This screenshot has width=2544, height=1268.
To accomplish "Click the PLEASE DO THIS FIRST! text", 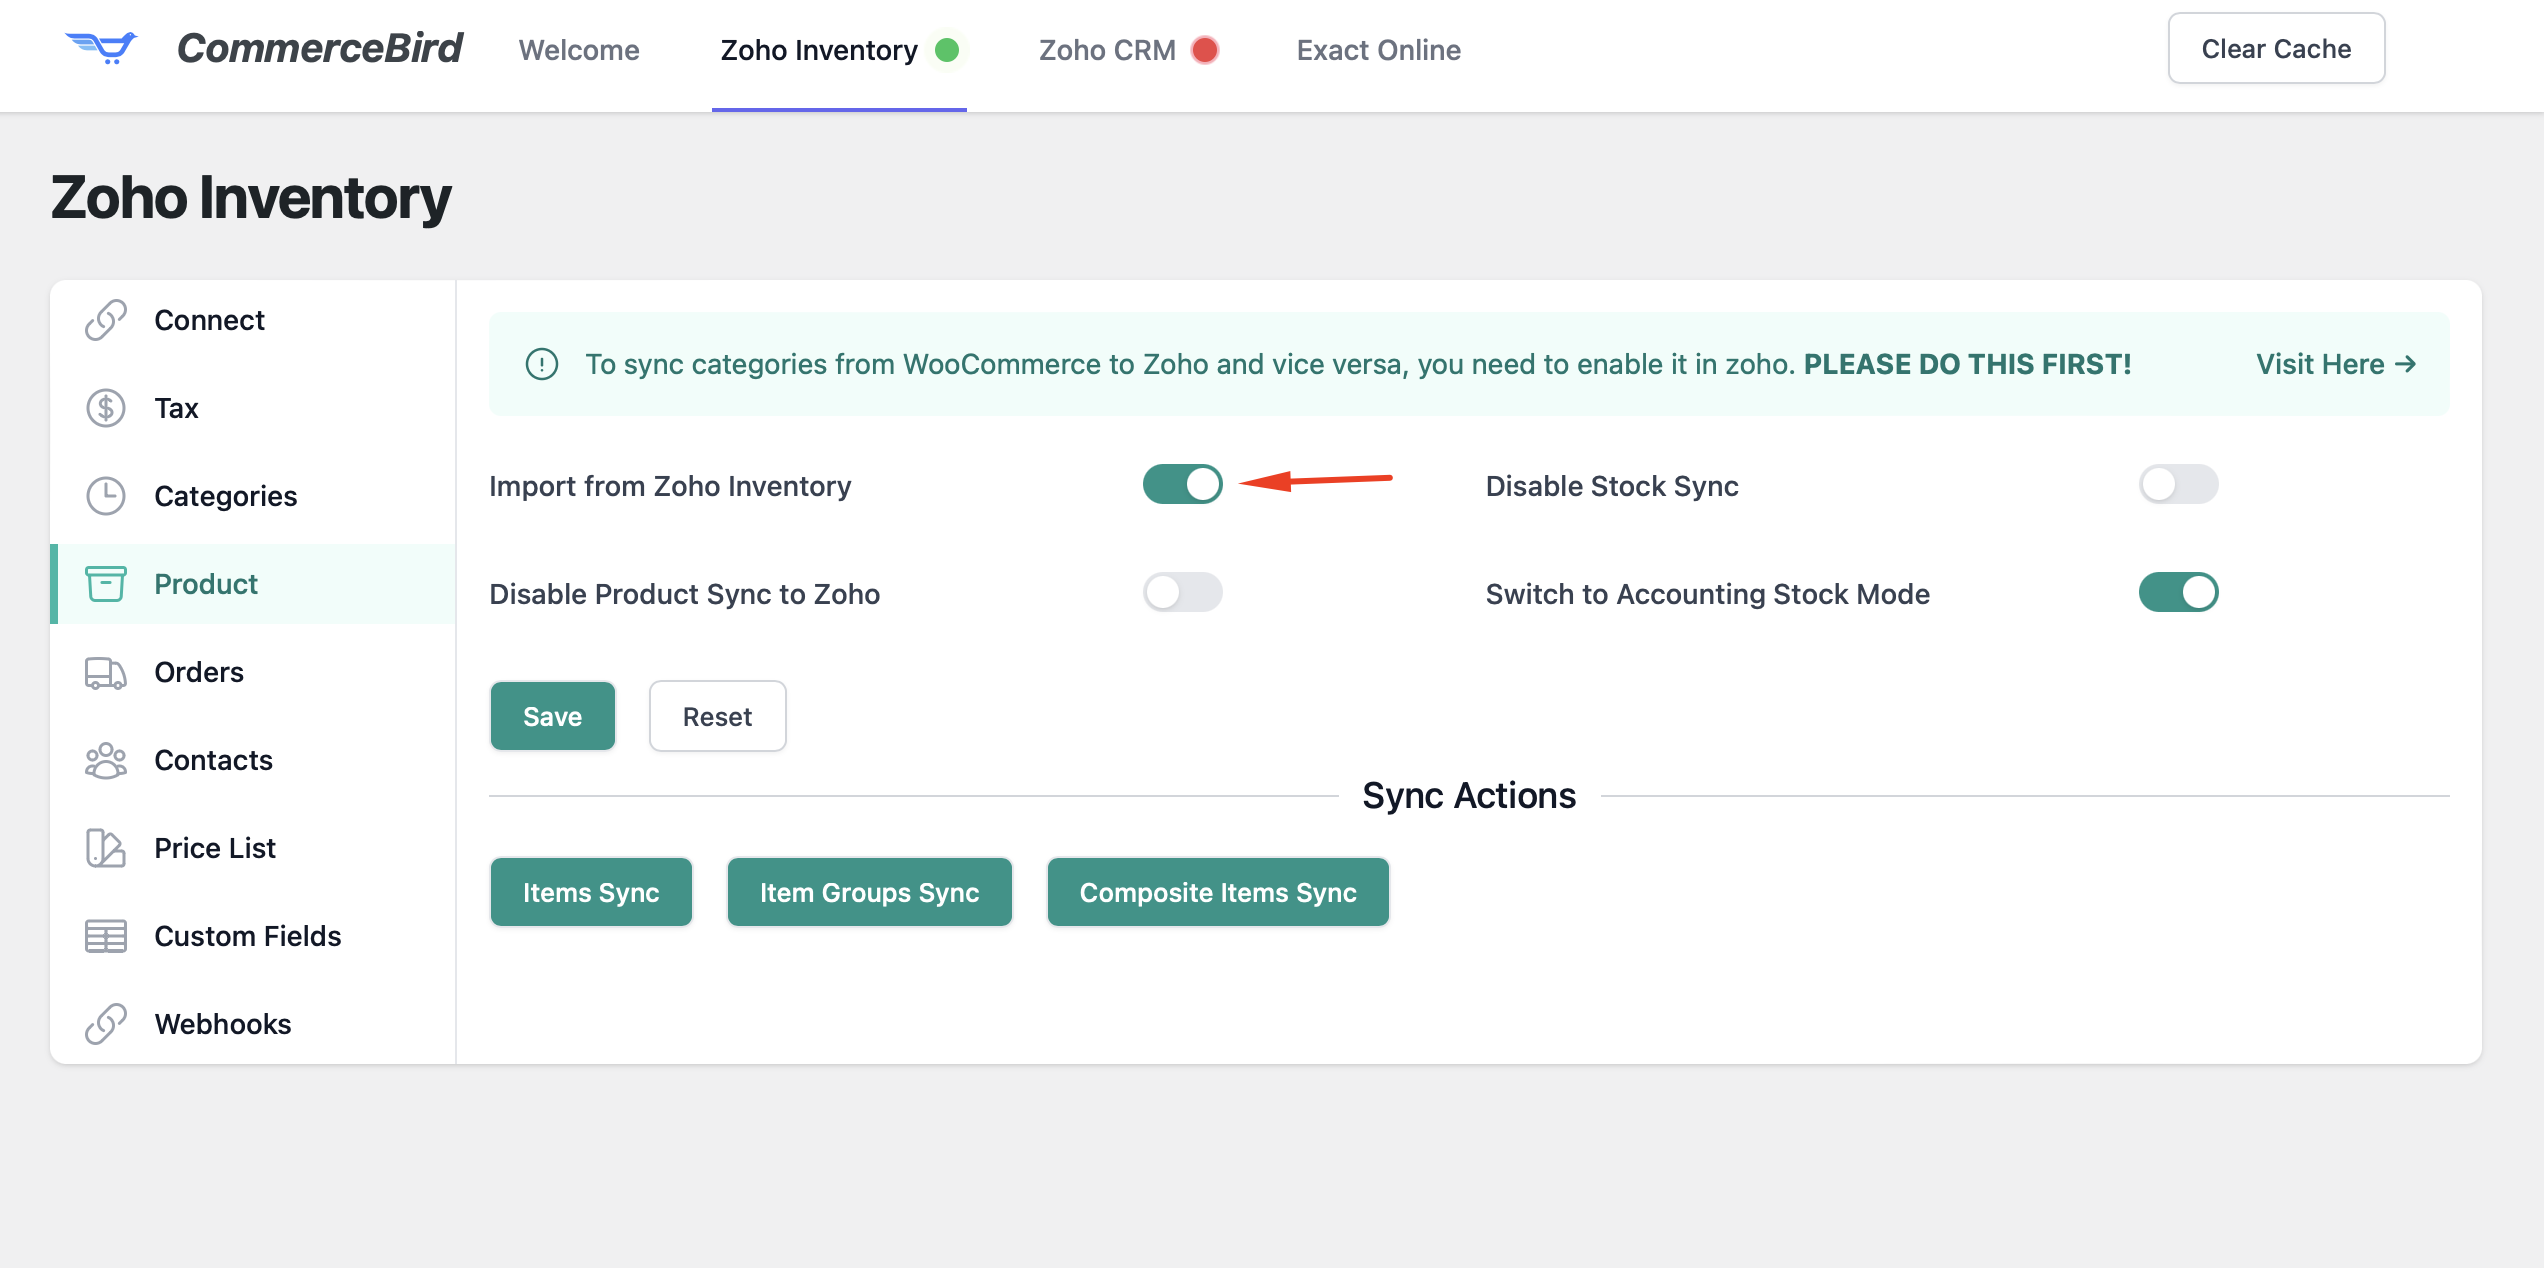I will point(1967,364).
